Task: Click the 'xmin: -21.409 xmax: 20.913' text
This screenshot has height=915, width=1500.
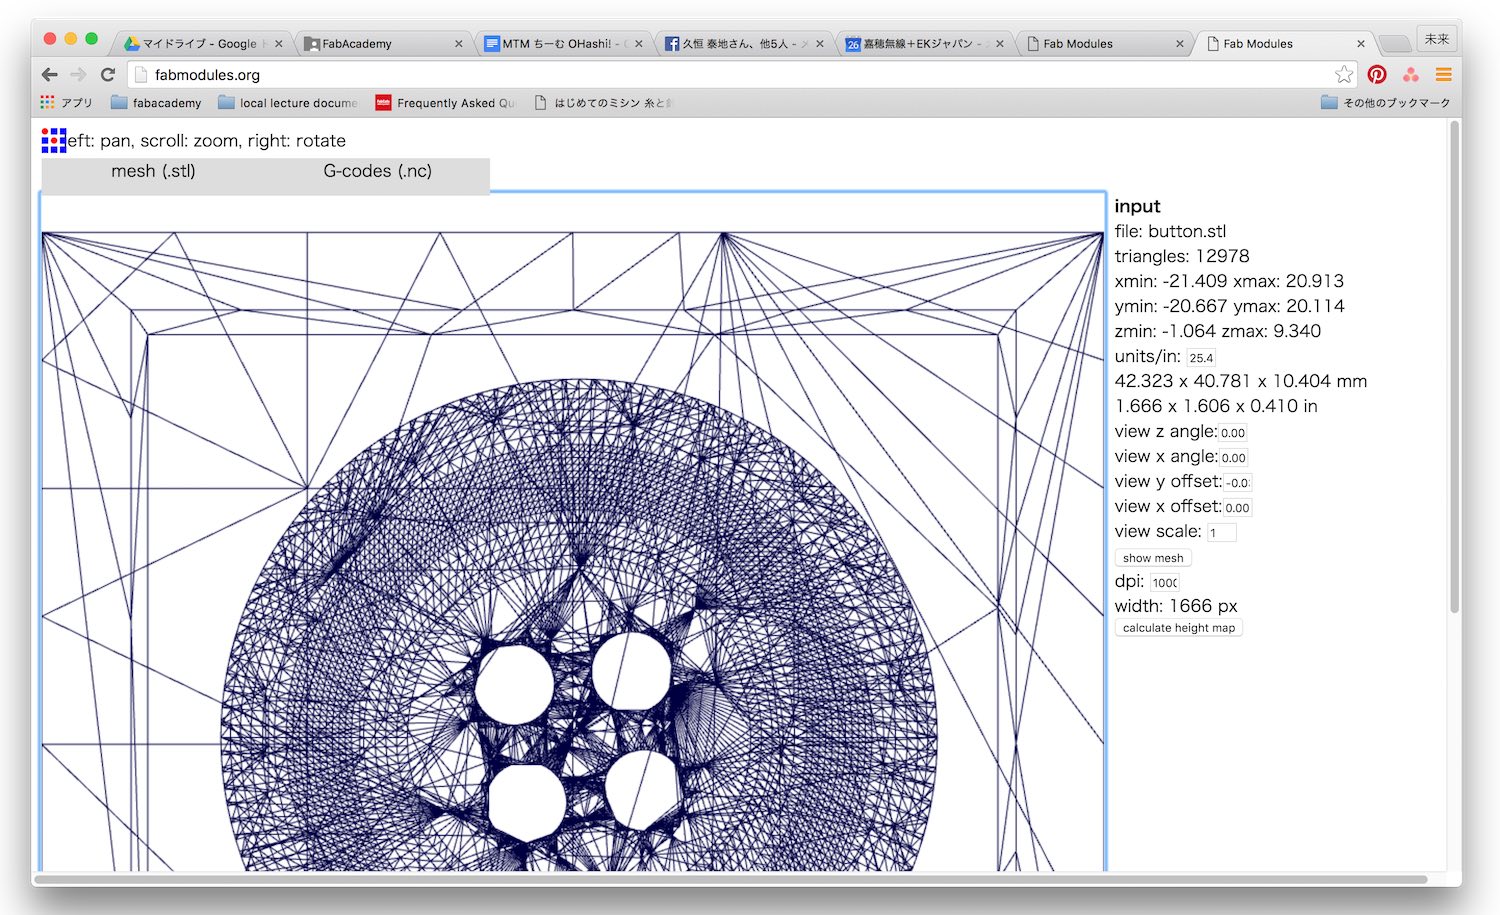Action: pyautogui.click(x=1229, y=281)
